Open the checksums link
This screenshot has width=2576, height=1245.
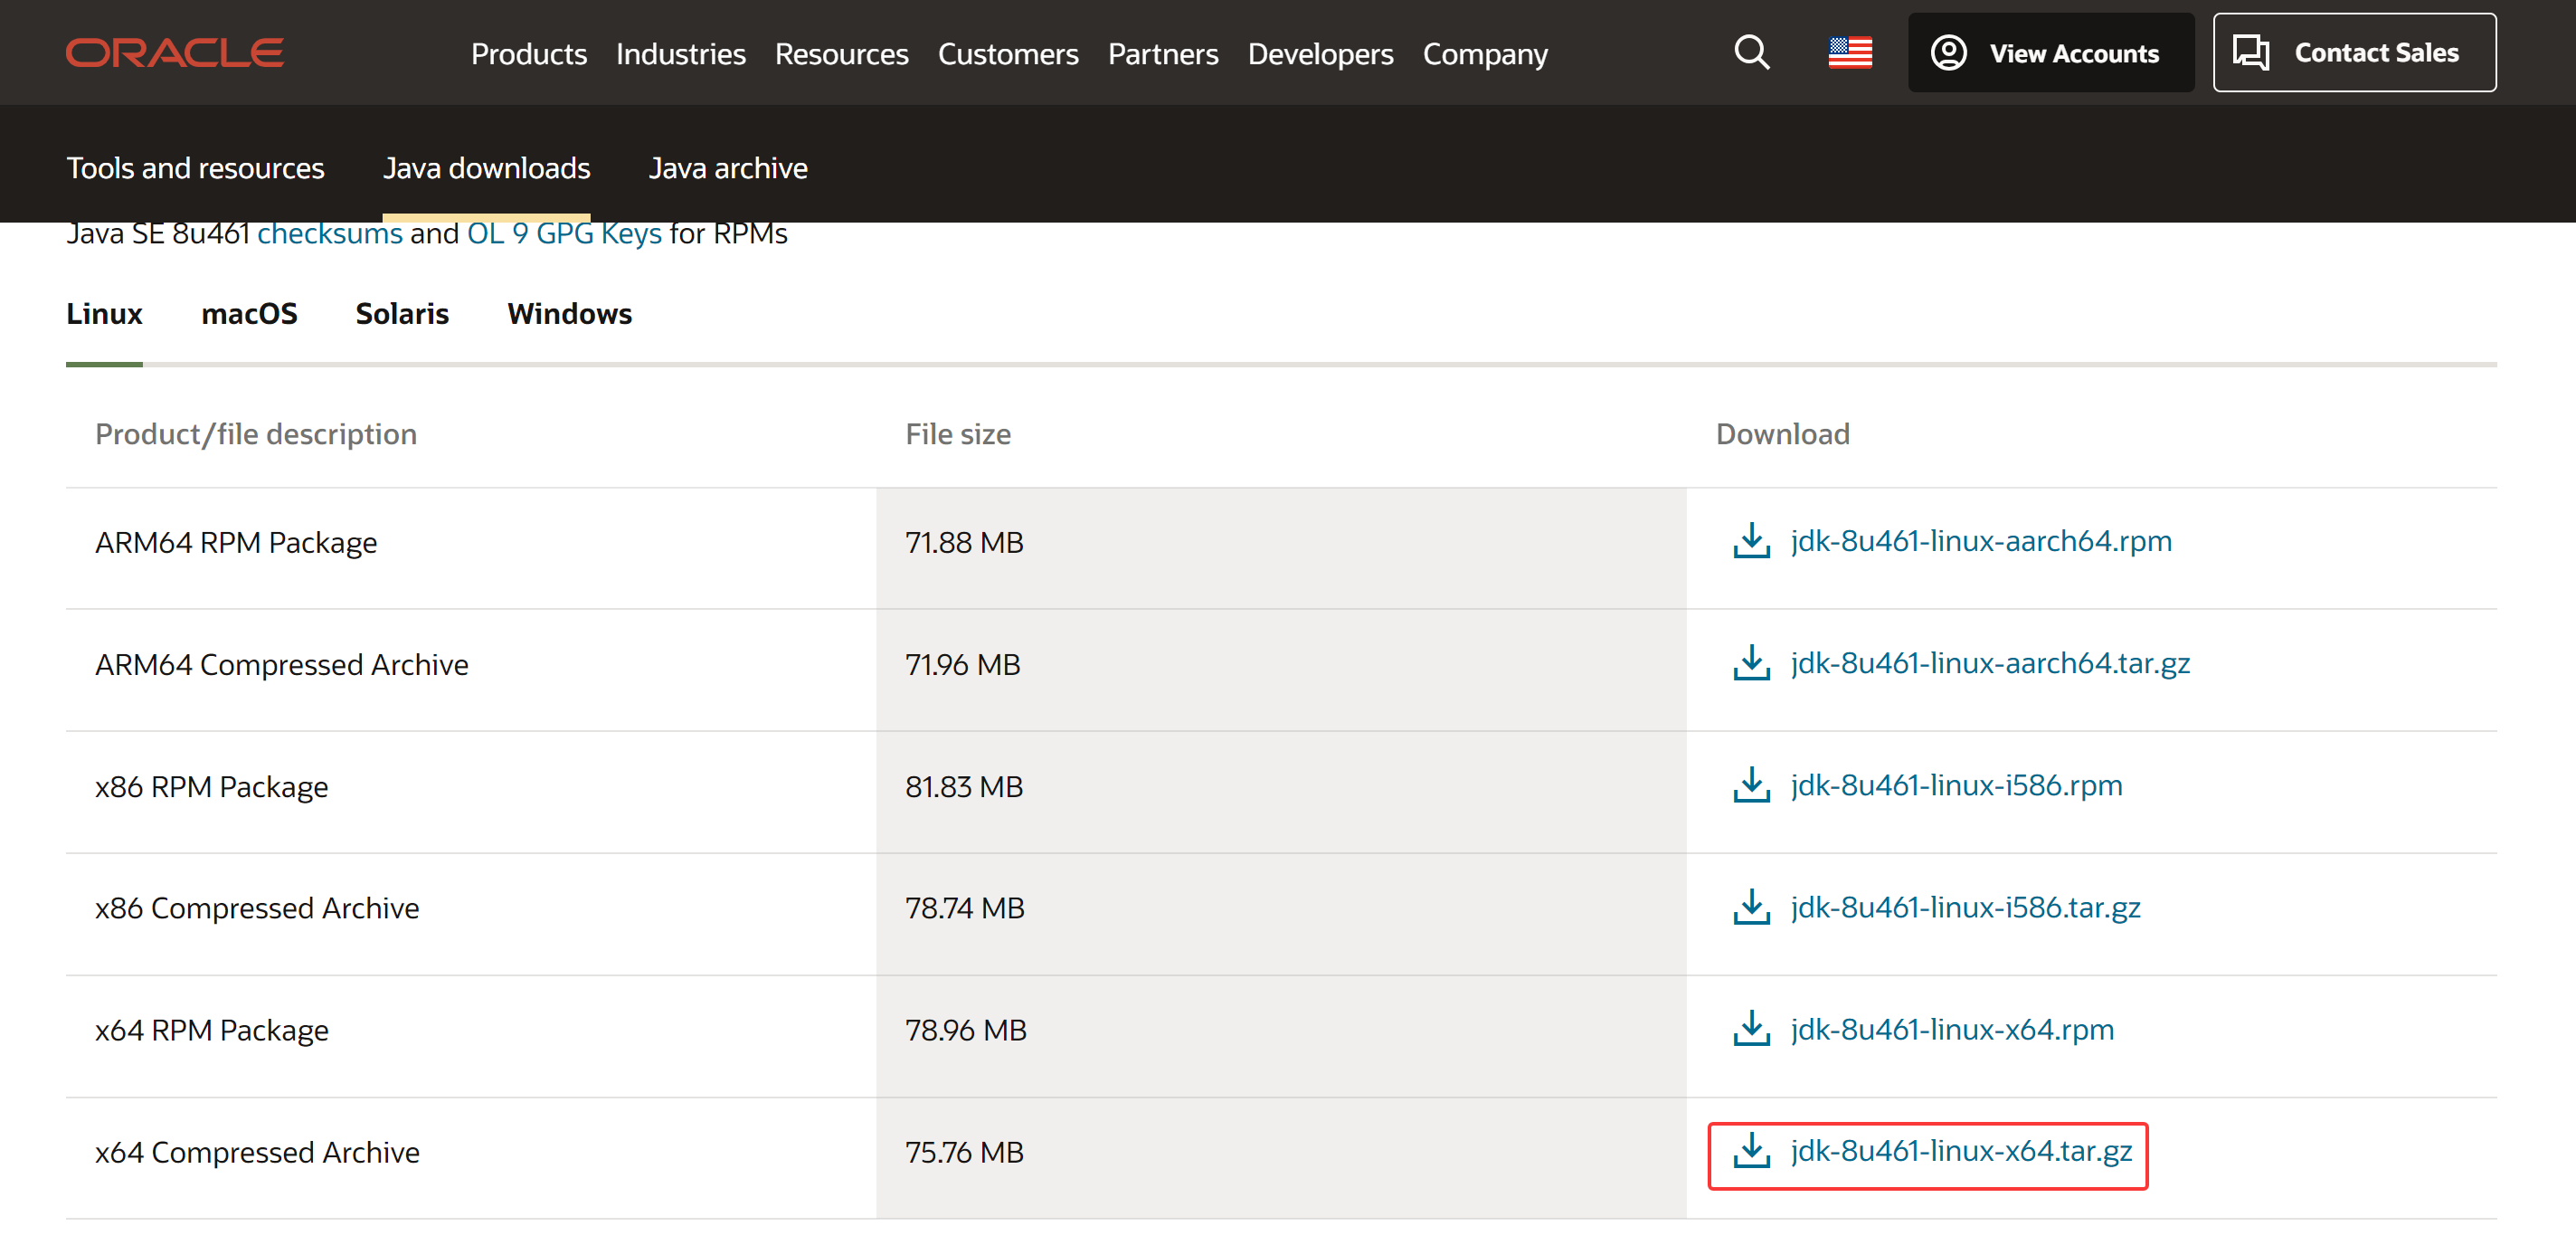(x=329, y=235)
